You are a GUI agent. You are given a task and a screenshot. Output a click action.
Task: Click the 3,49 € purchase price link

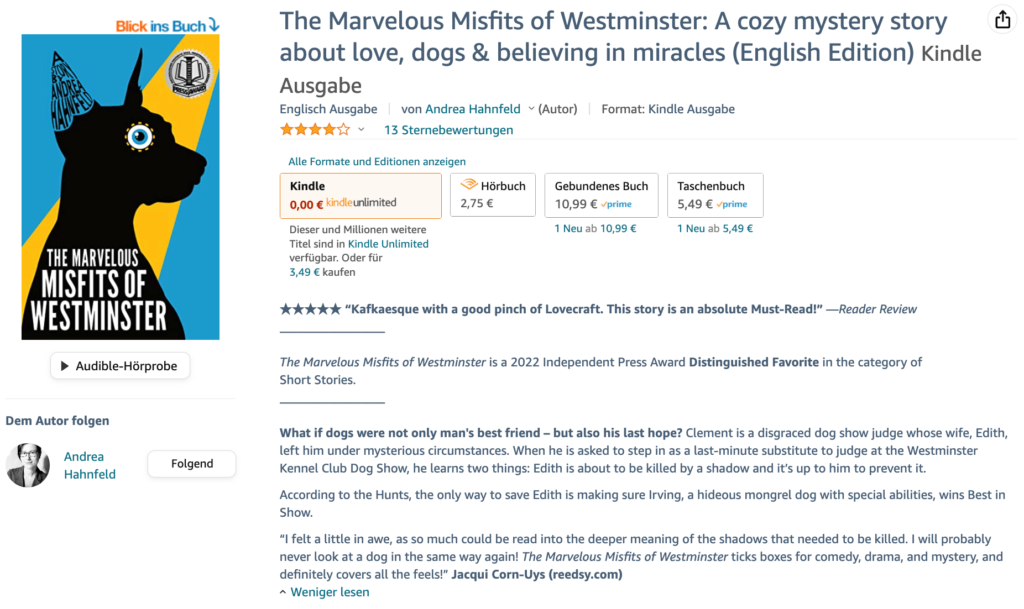click(x=306, y=272)
